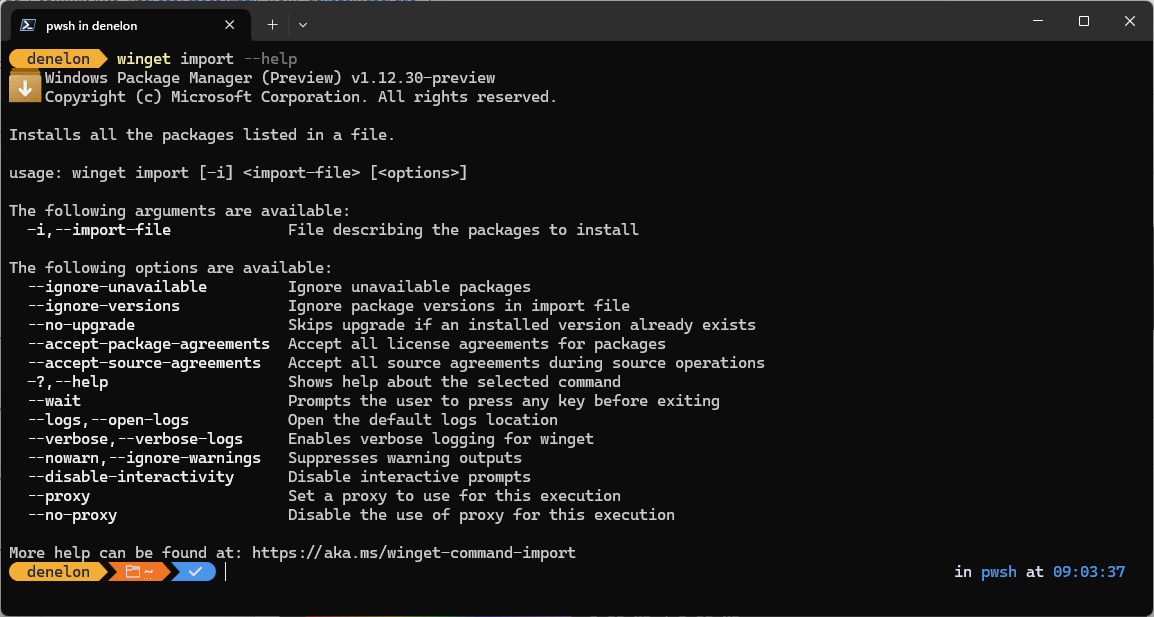Close the 'pwsh in denelon' tab with its X
The width and height of the screenshot is (1154, 617).
(229, 24)
